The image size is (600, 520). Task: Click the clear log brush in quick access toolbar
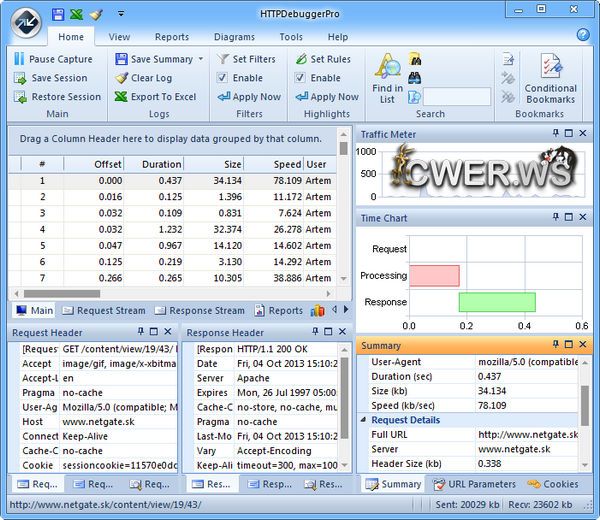click(x=96, y=15)
